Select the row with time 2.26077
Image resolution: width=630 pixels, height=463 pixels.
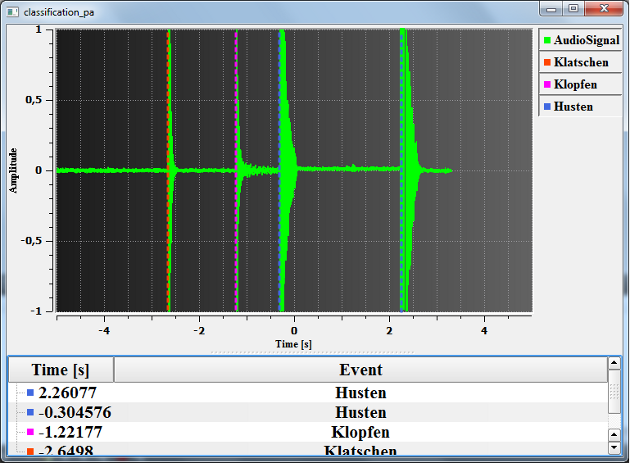308,393
